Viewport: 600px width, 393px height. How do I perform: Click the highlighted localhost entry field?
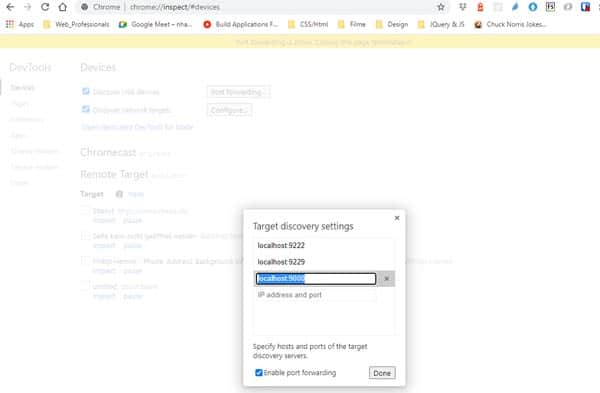(x=316, y=279)
